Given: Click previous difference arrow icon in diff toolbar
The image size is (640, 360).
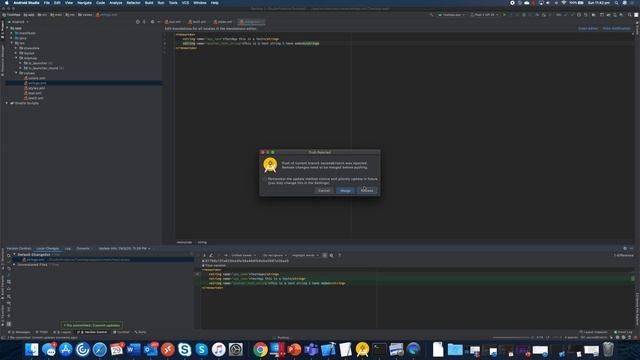Looking at the screenshot, I should point(198,256).
